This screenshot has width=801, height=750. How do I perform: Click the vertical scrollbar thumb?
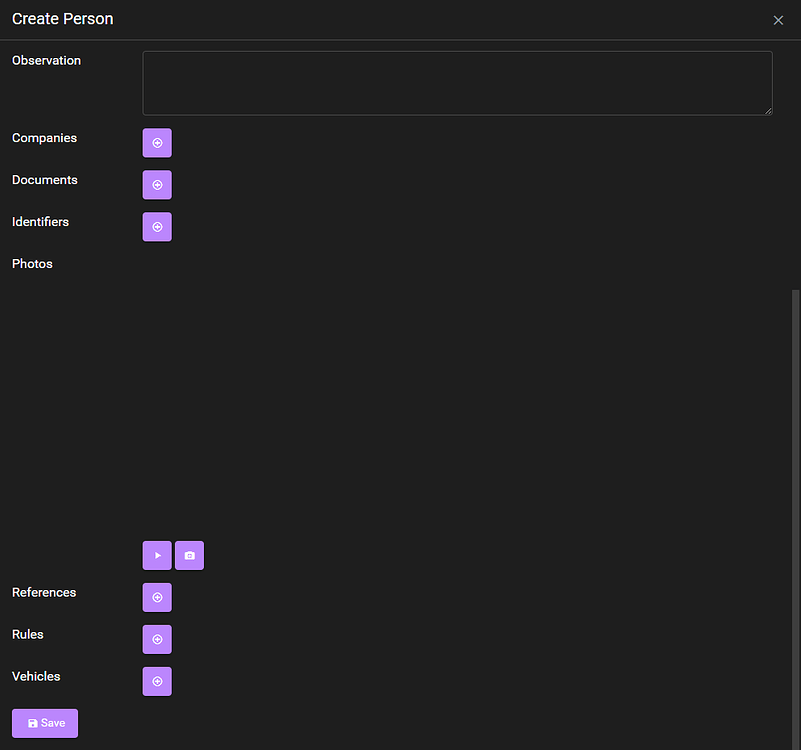click(795, 520)
